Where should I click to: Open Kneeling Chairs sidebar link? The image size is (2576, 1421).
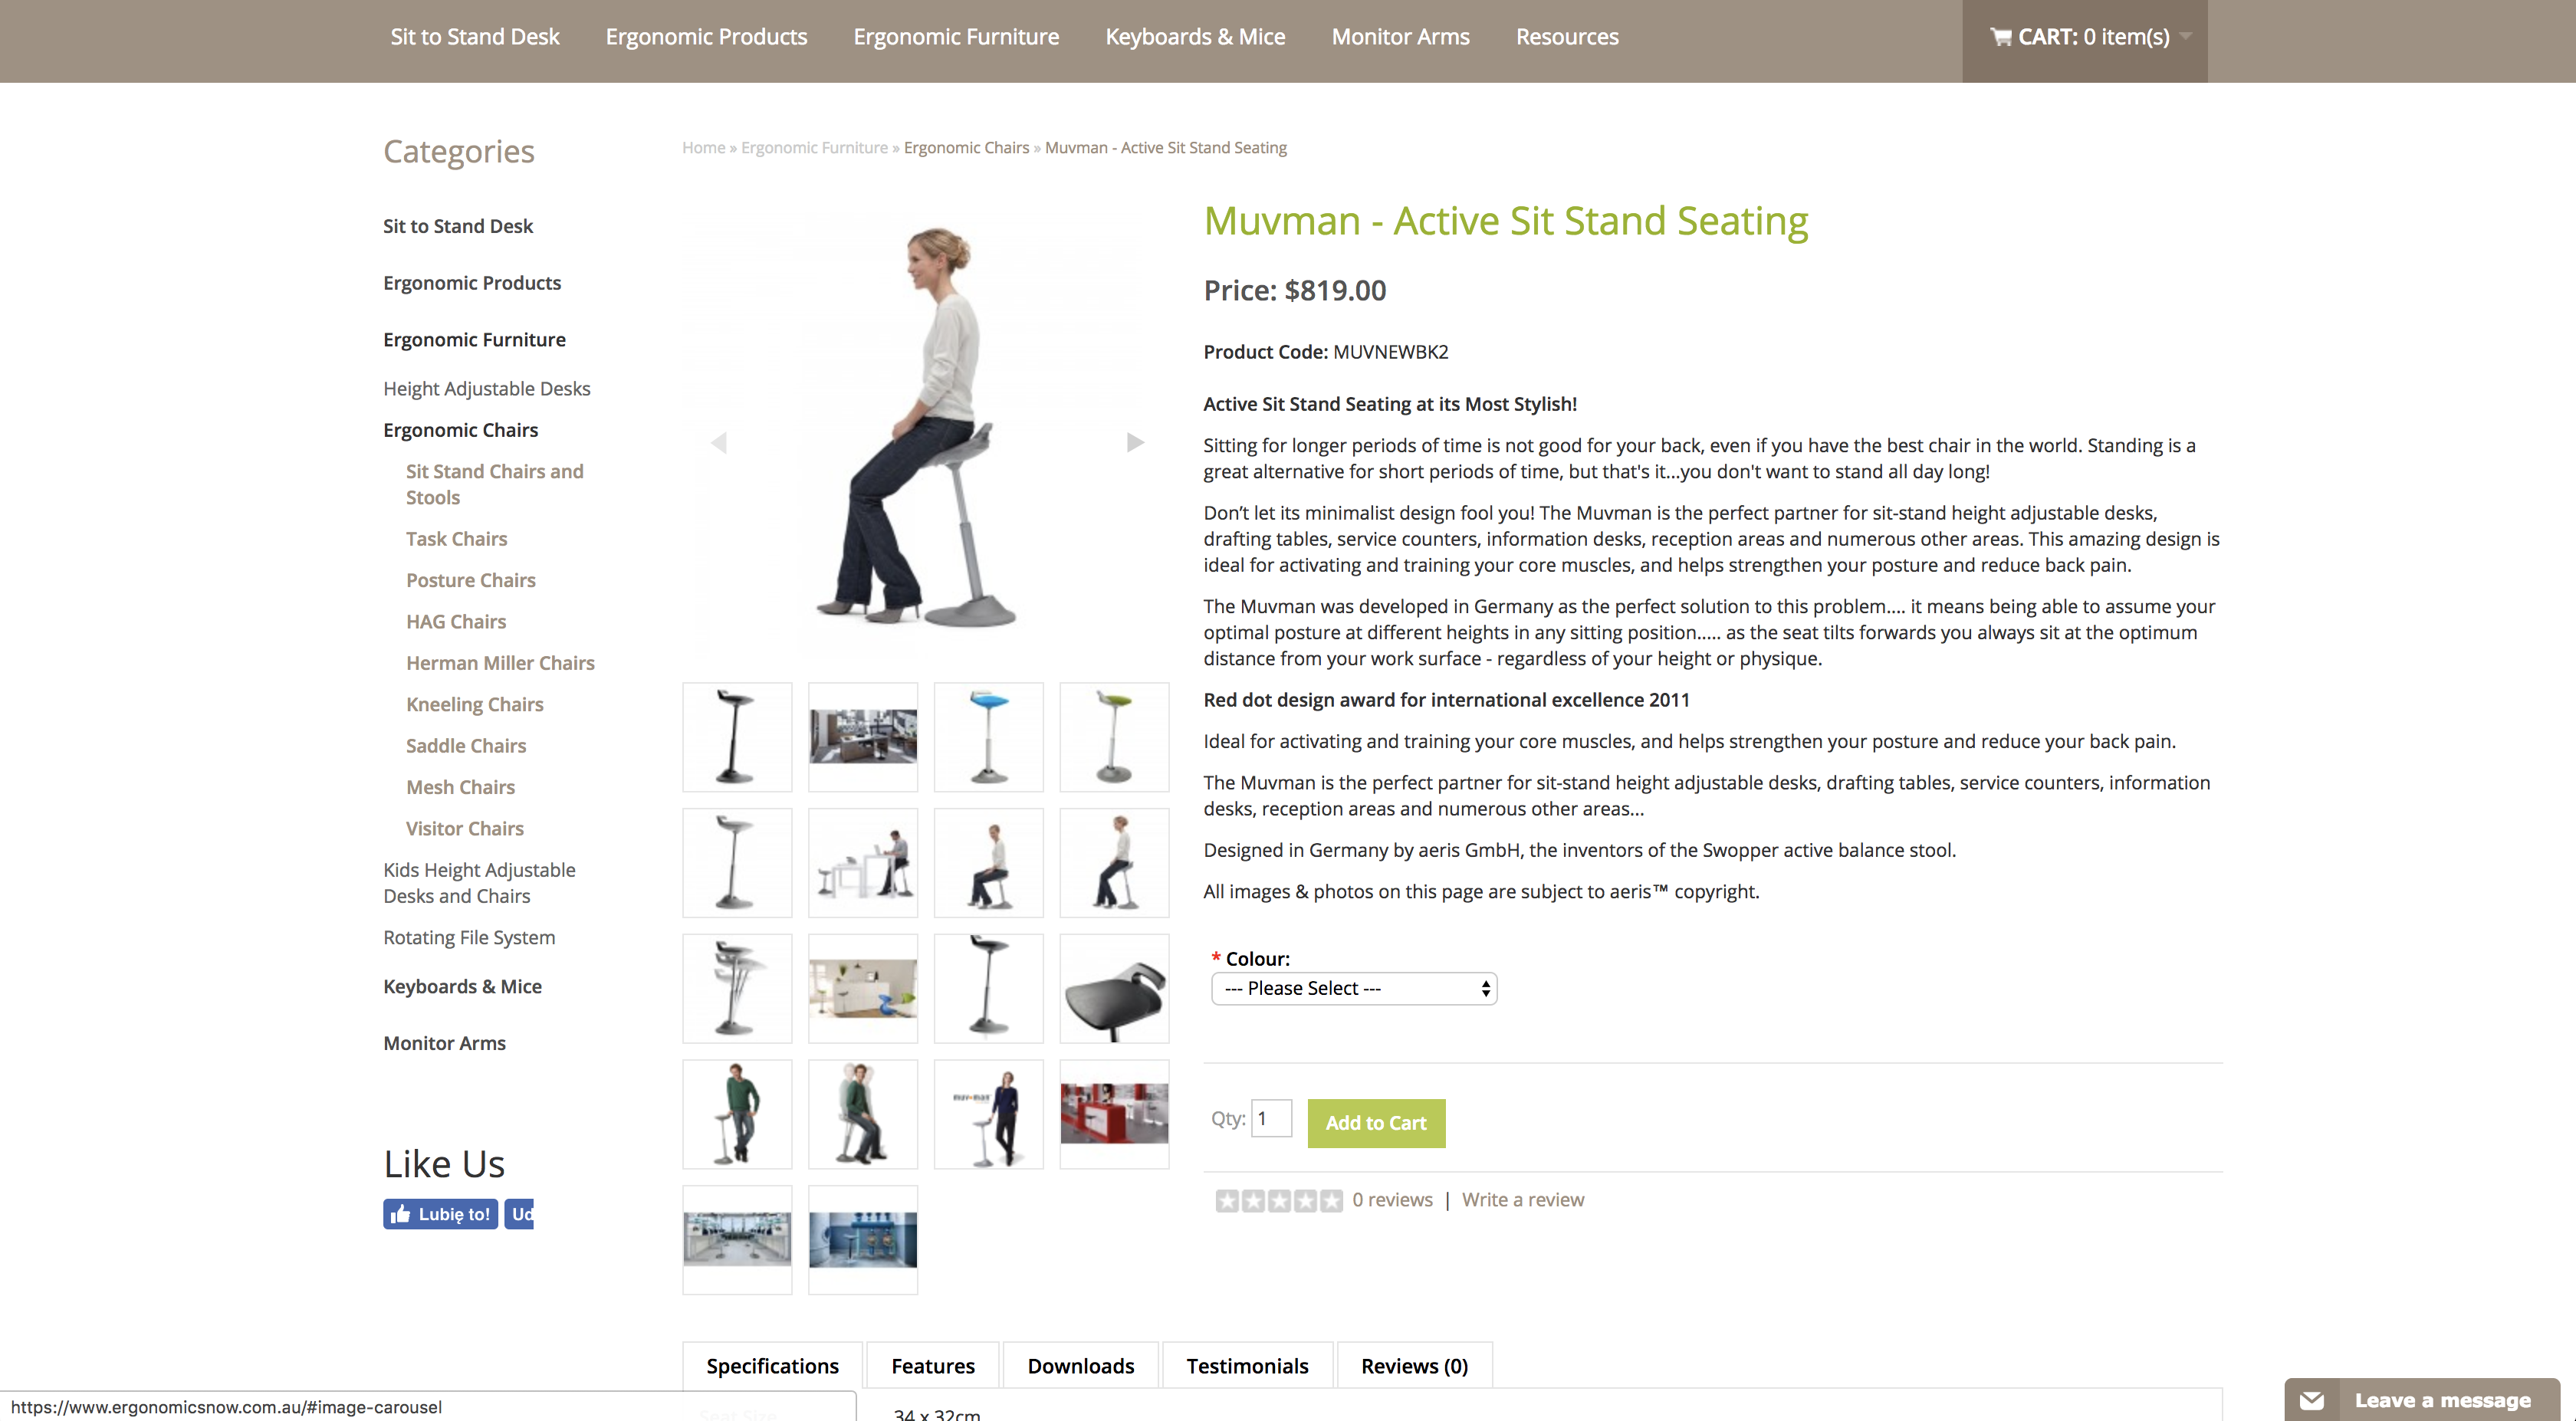(475, 704)
